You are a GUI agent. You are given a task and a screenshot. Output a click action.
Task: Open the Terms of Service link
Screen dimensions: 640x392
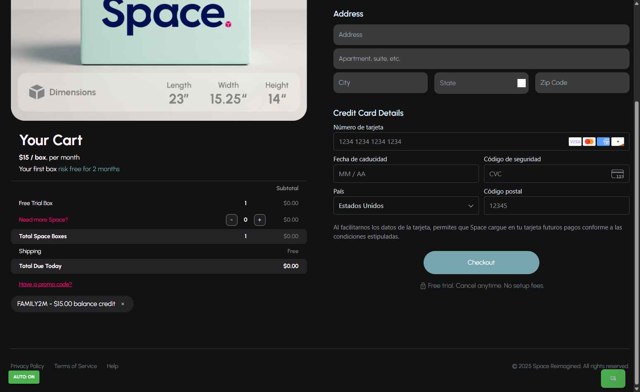(76, 366)
